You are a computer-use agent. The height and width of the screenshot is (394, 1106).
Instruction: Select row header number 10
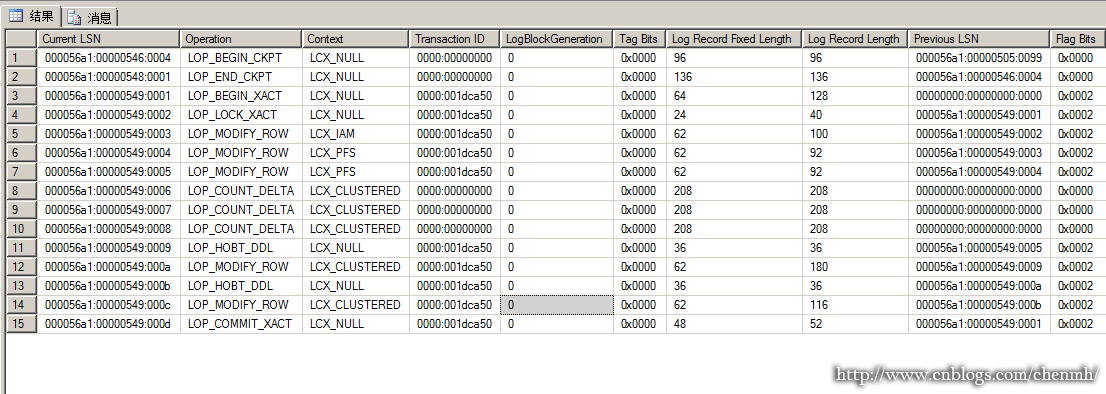coord(21,229)
